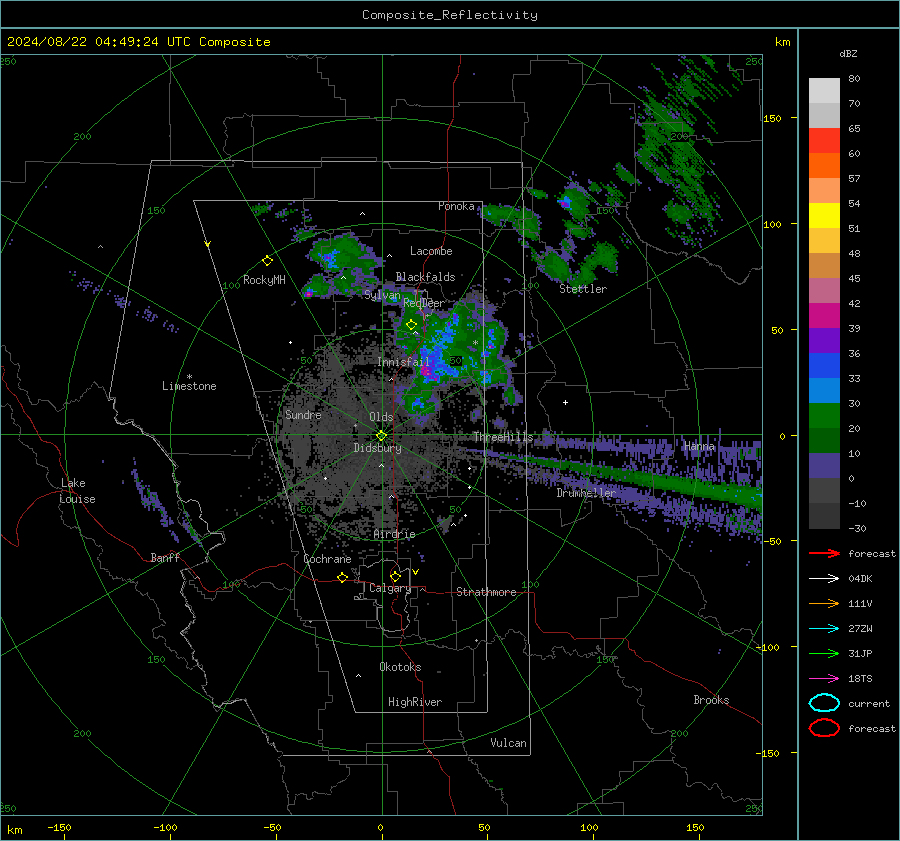Viewport: 900px width, 841px height.
Task: Click the HighRiver town label
Action: point(415,702)
